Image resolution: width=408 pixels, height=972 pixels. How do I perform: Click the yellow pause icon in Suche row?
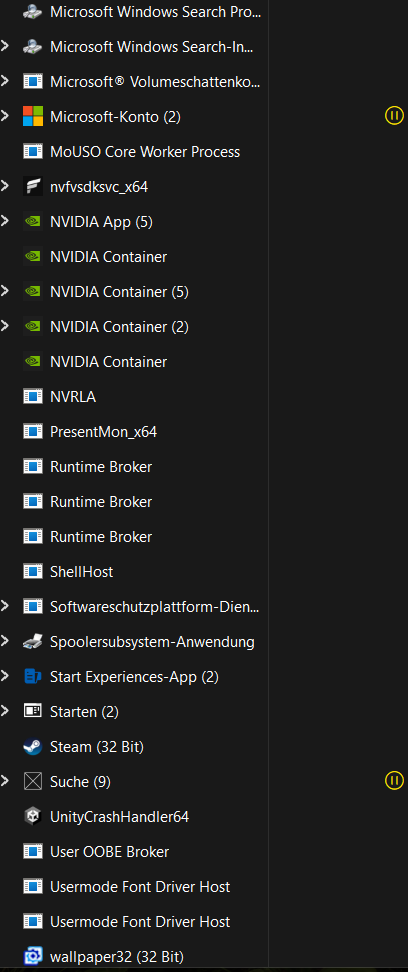pyautogui.click(x=394, y=780)
